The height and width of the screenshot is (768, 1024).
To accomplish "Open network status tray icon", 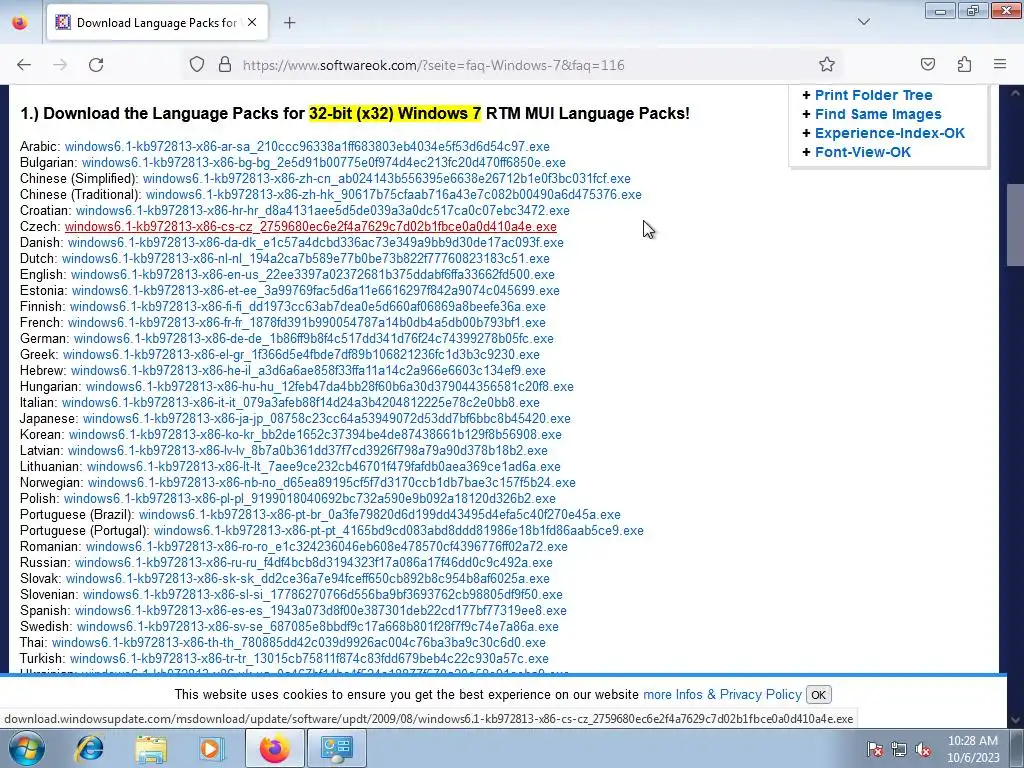I will 899,750.
